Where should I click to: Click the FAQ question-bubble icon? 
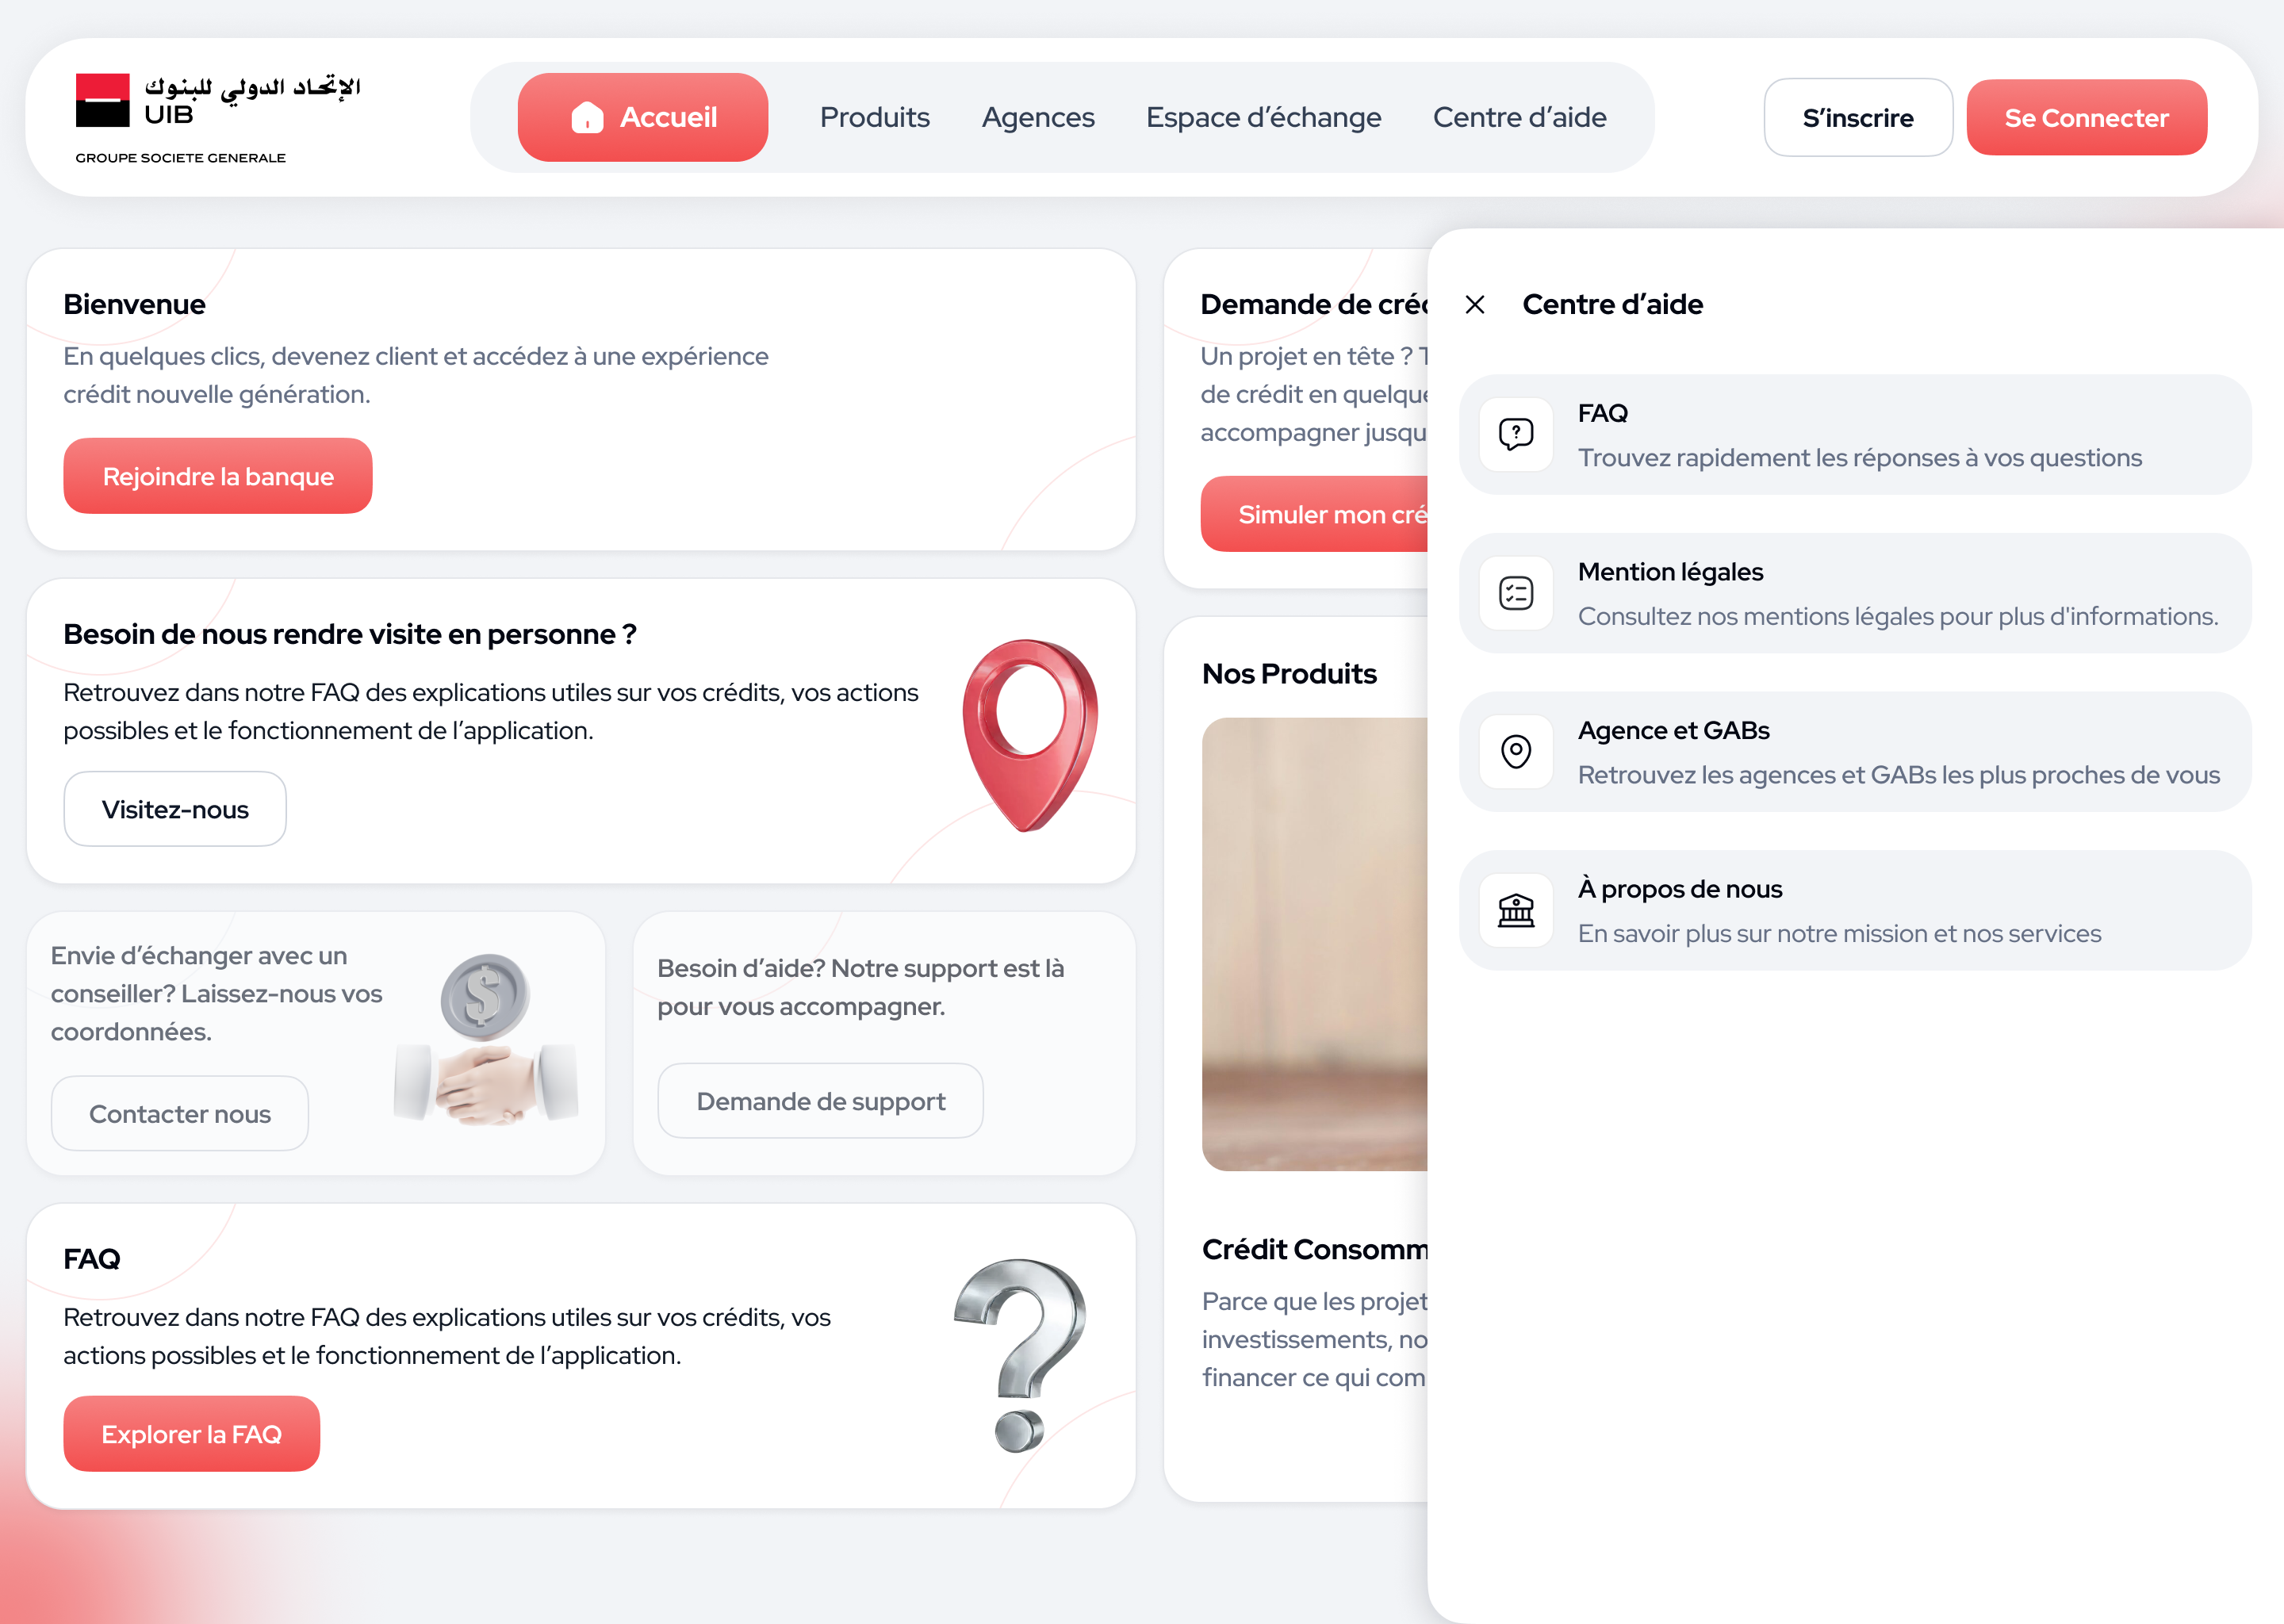(1516, 434)
